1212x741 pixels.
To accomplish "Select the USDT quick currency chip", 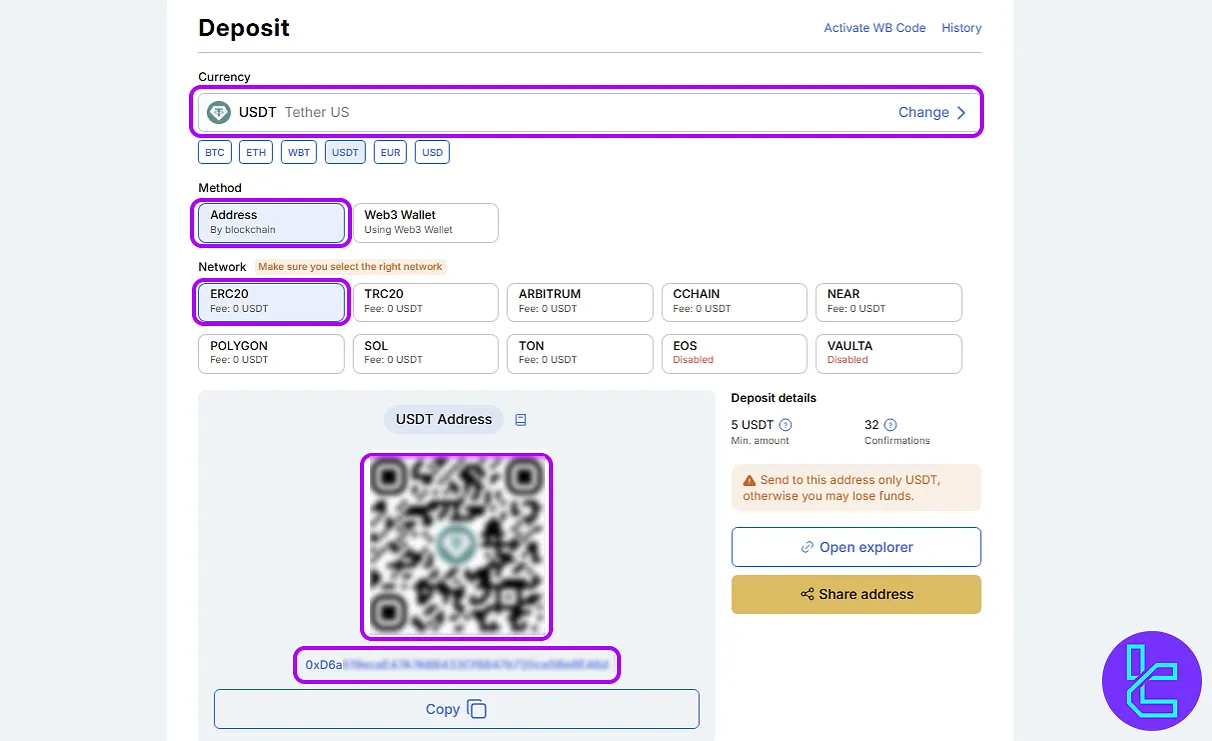I will point(345,153).
